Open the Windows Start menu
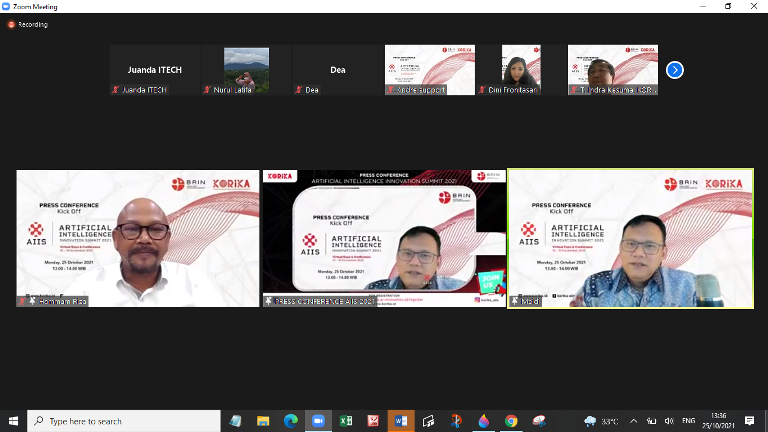The image size is (768, 432). pyautogui.click(x=13, y=421)
